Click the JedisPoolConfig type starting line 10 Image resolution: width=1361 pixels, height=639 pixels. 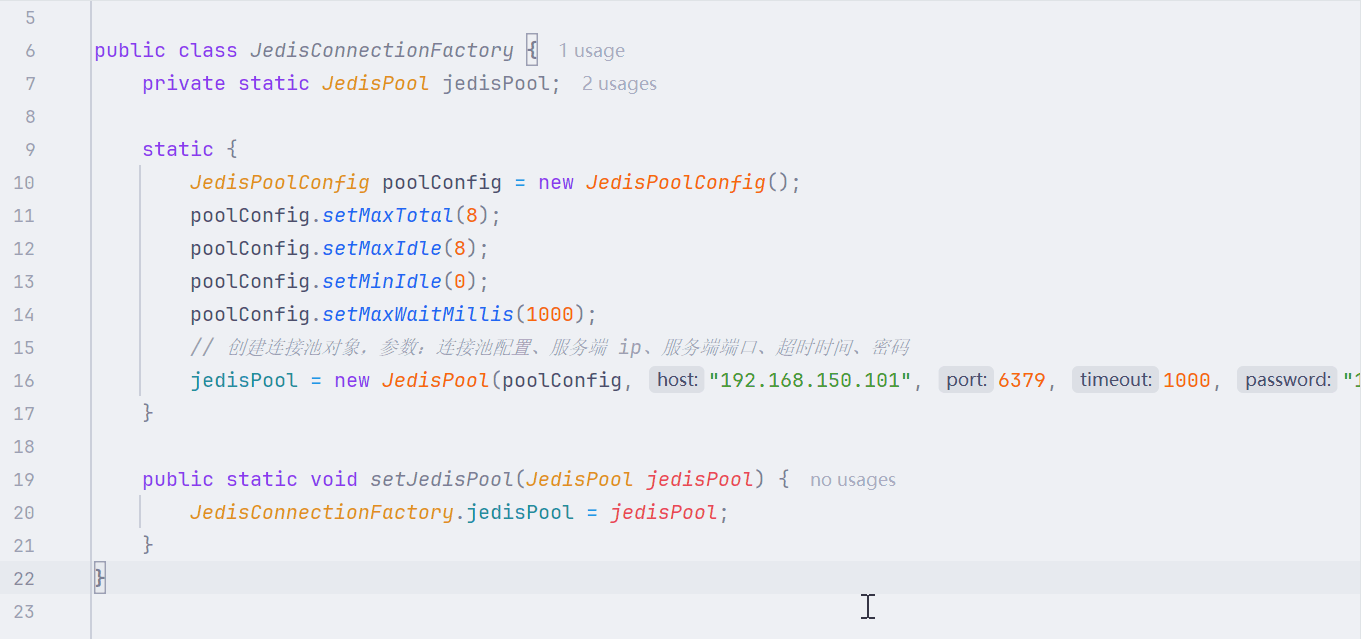(280, 183)
